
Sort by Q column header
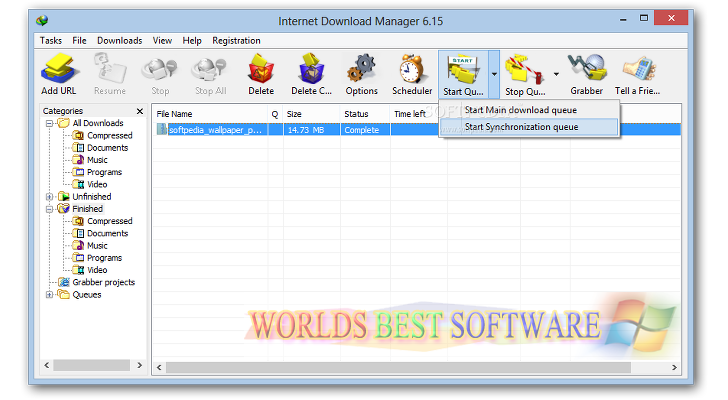click(x=275, y=114)
